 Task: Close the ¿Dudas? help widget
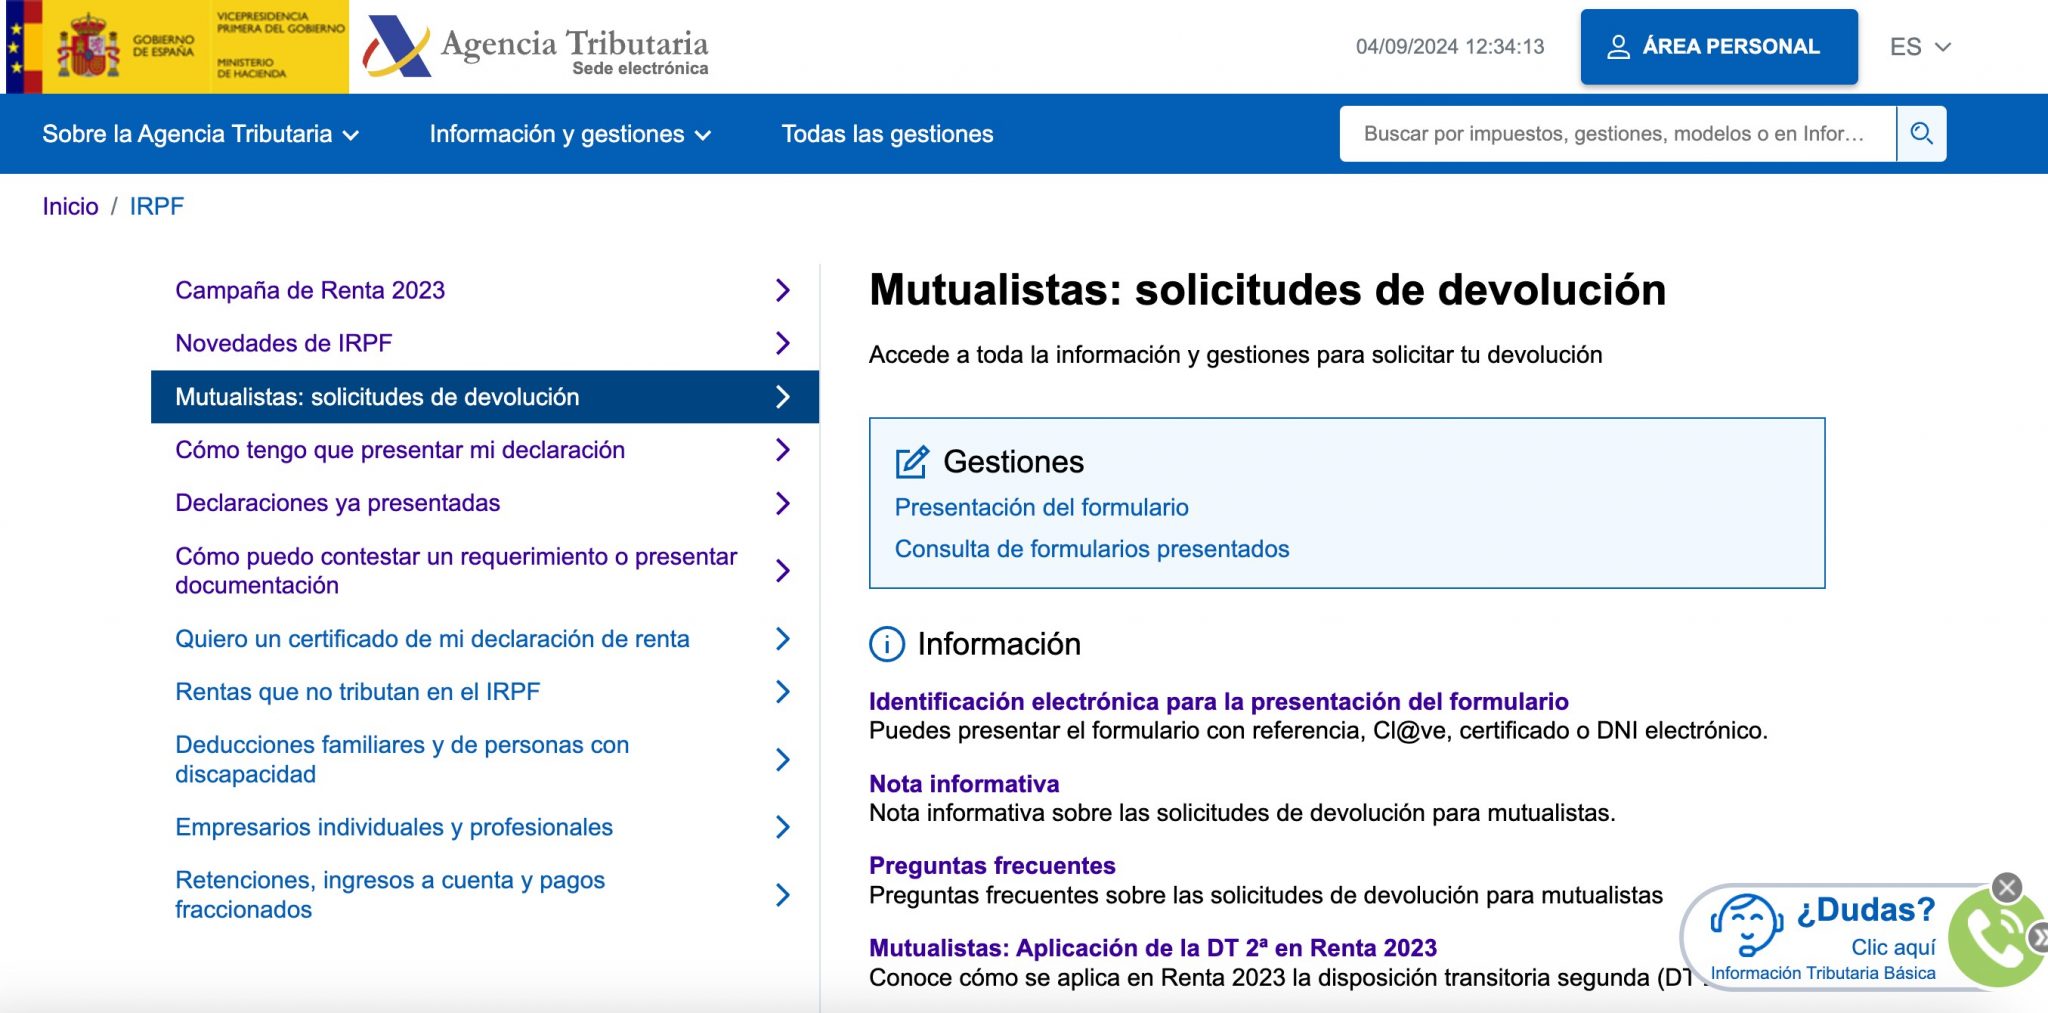[2006, 887]
